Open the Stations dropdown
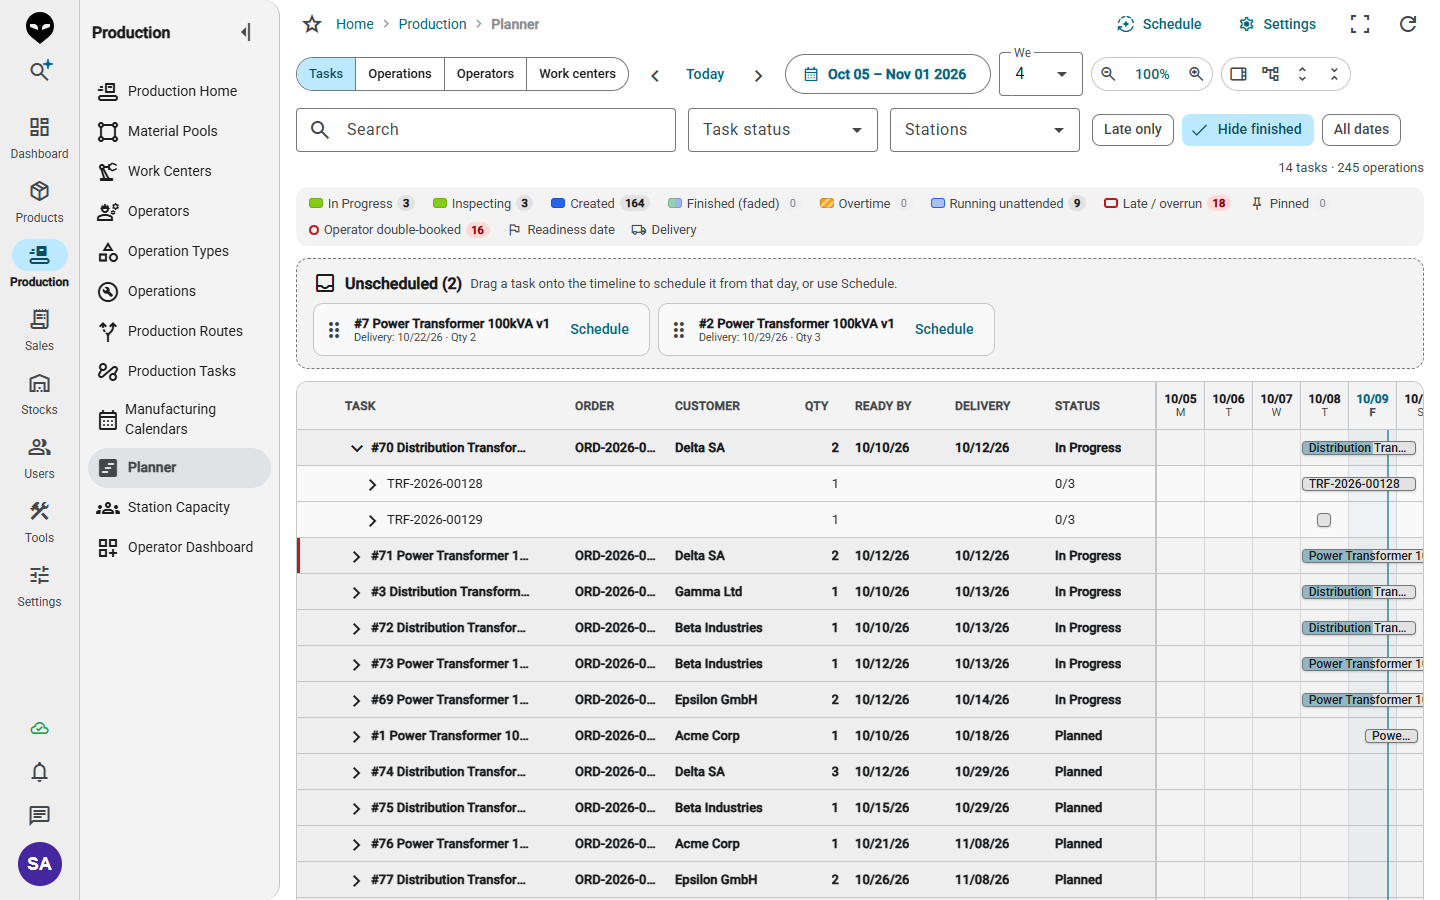1440x900 pixels. pyautogui.click(x=985, y=130)
